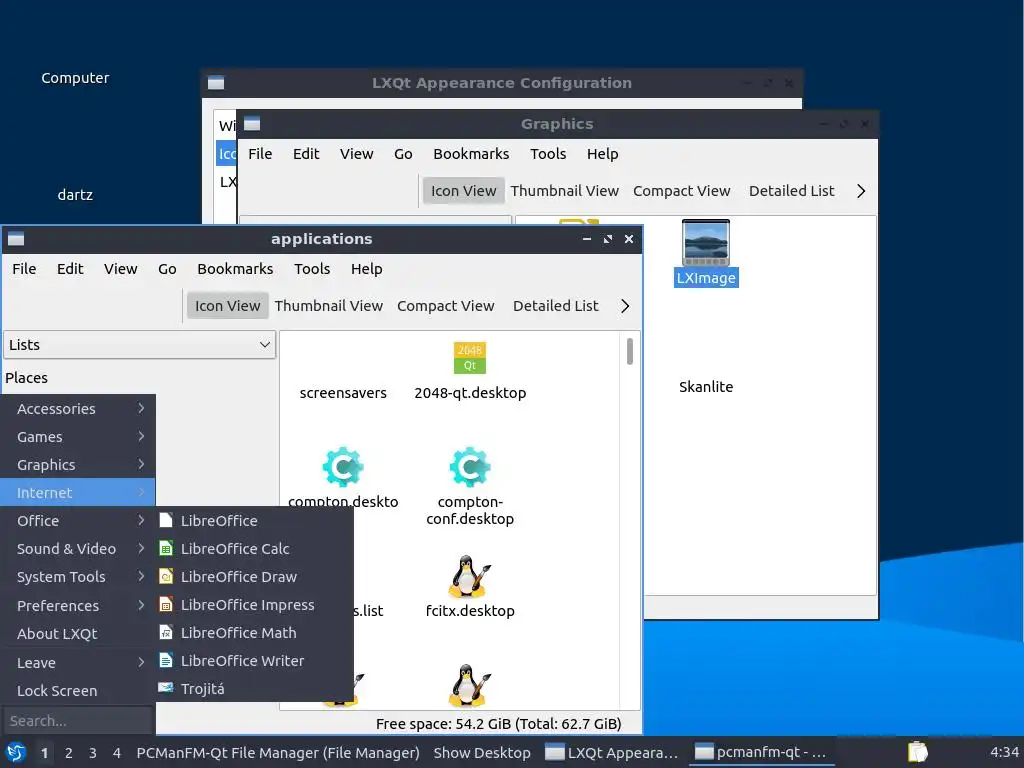The width and height of the screenshot is (1024, 768).
Task: Click About LXQt menu entry
Action: click(78, 633)
